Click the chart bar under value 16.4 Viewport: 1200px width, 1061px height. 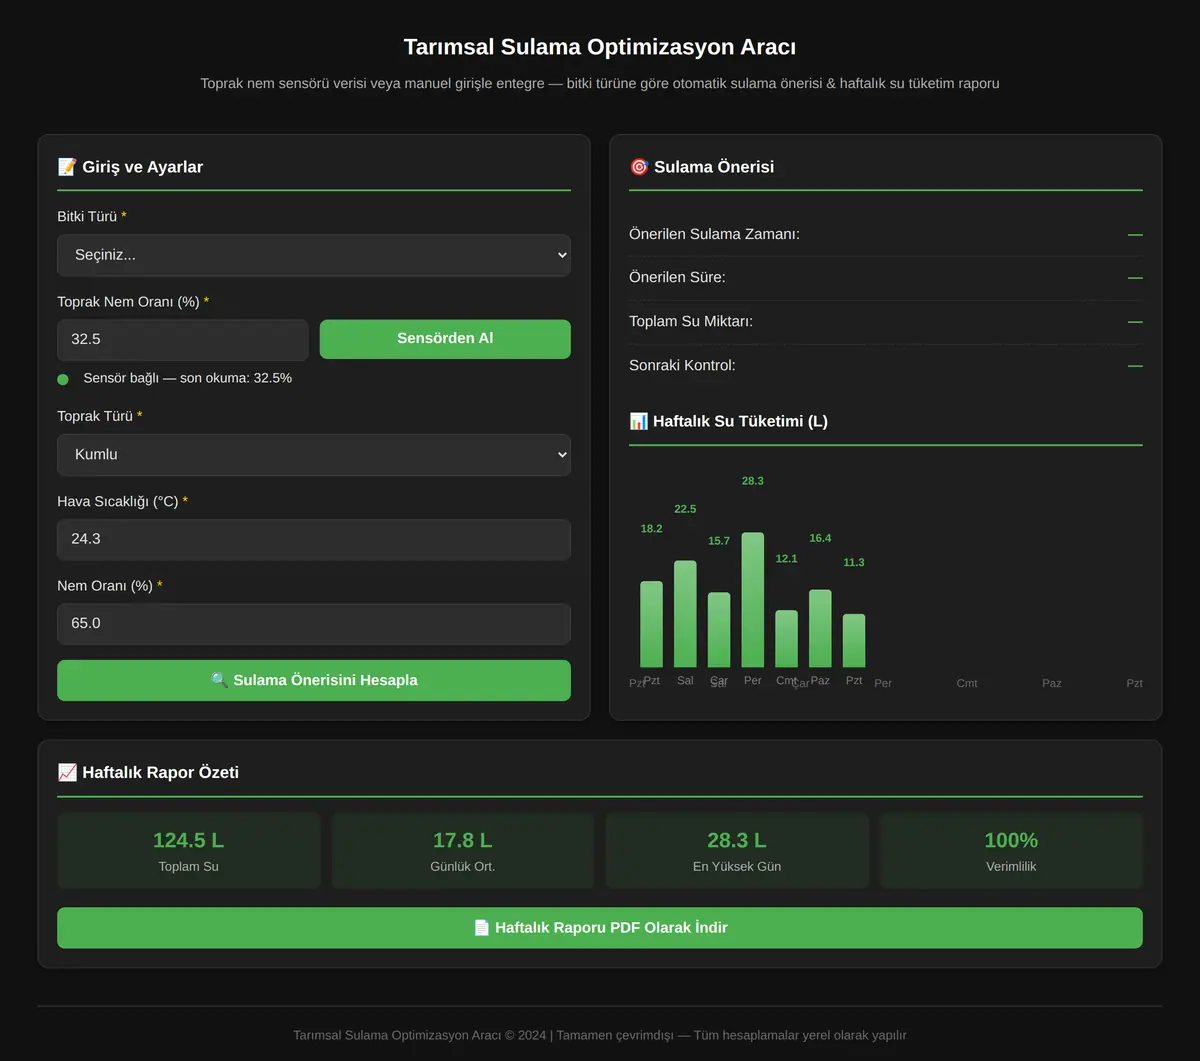tap(820, 628)
